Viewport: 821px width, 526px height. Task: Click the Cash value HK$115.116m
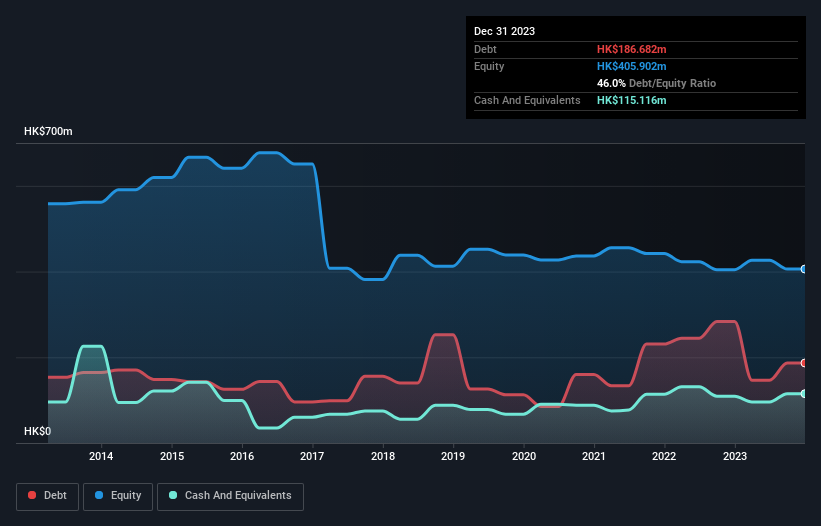(x=631, y=100)
